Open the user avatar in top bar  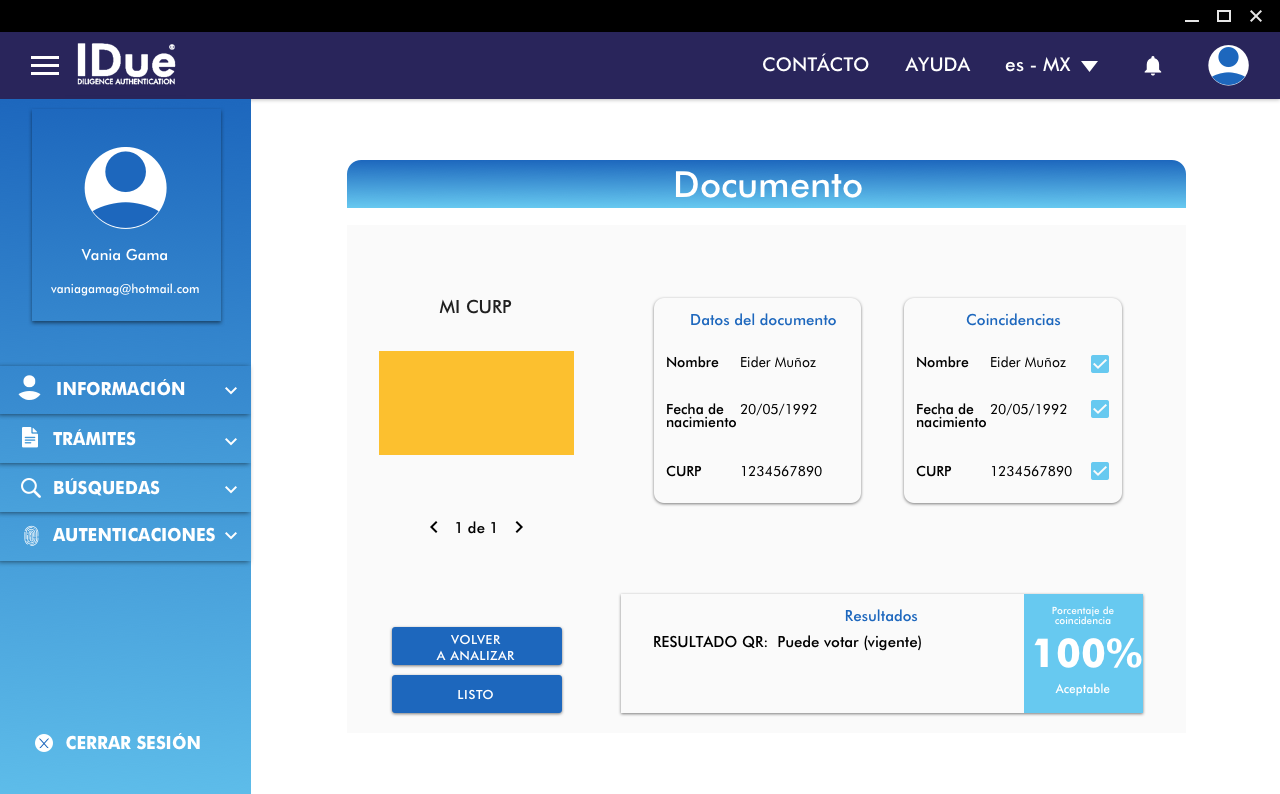(x=1228, y=66)
